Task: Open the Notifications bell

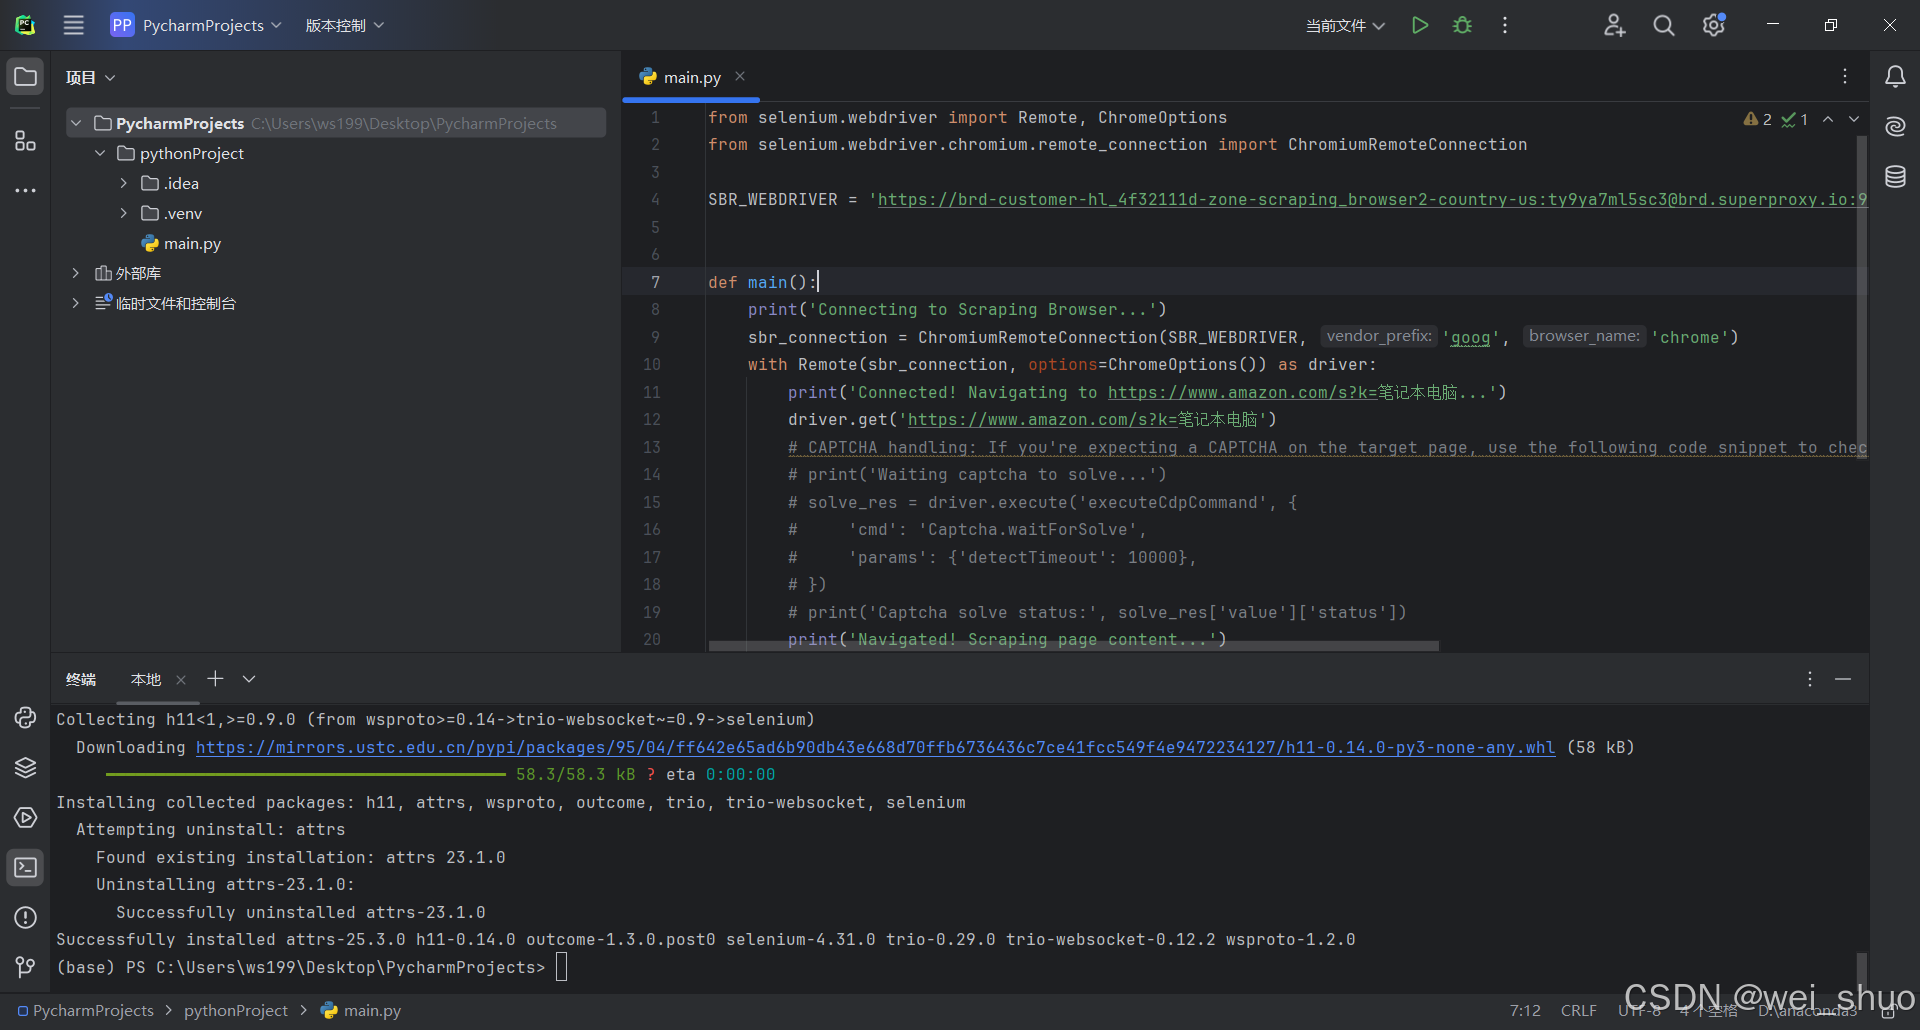Action: coord(1895,77)
